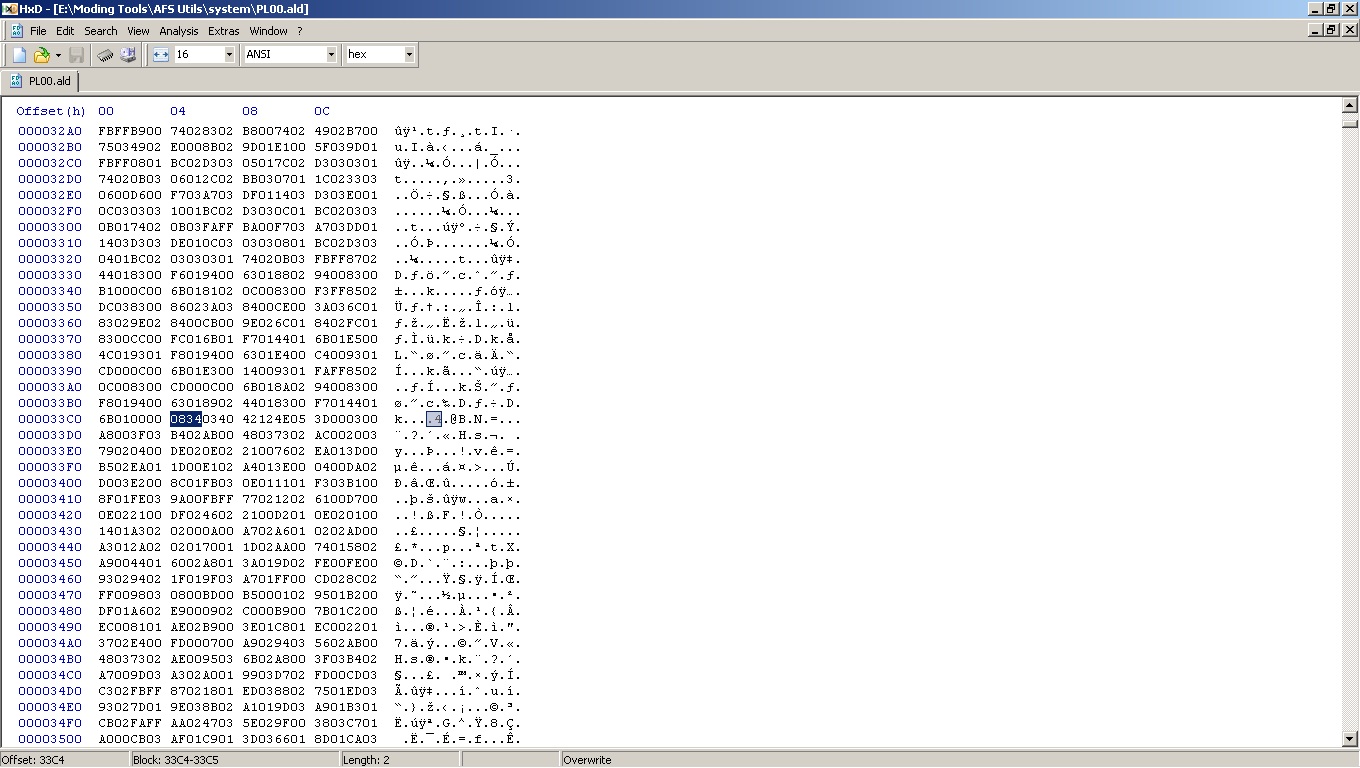This screenshot has height=768, width=1360.
Task: Open the Search menu
Action: point(101,31)
